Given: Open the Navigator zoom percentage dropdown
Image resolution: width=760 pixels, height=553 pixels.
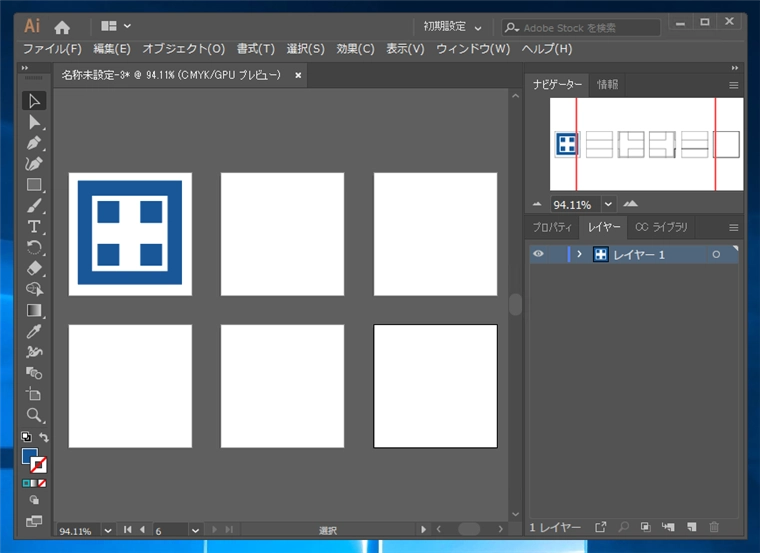Looking at the screenshot, I should (608, 204).
